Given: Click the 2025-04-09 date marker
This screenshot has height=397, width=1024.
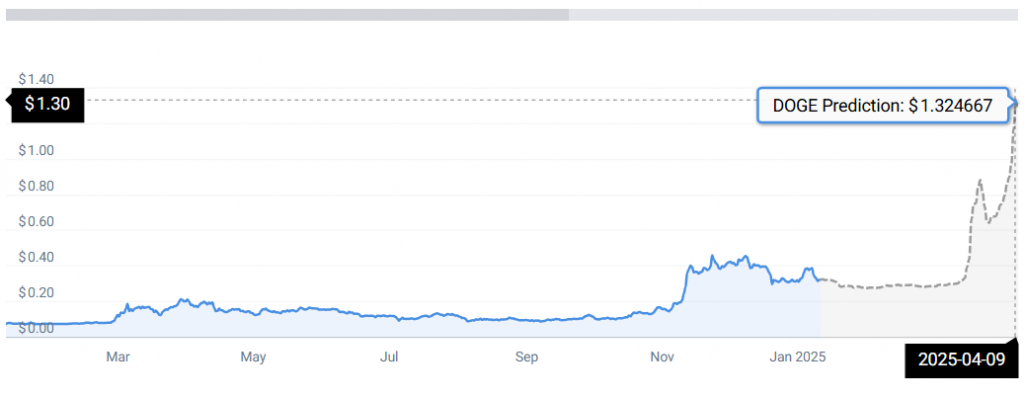Looking at the screenshot, I should click(961, 359).
